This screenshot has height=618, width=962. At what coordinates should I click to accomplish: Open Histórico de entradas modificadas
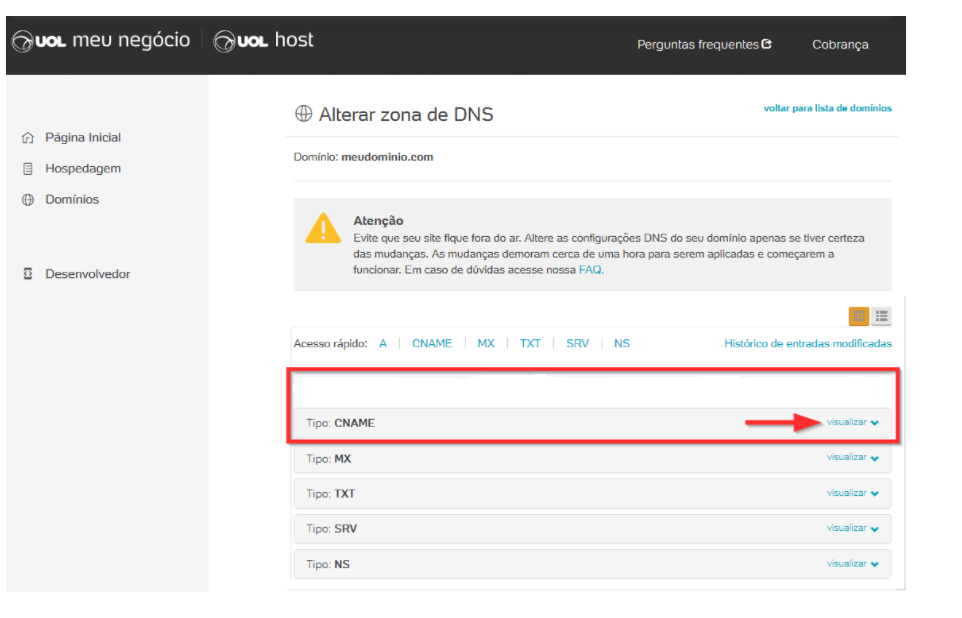[x=808, y=344]
